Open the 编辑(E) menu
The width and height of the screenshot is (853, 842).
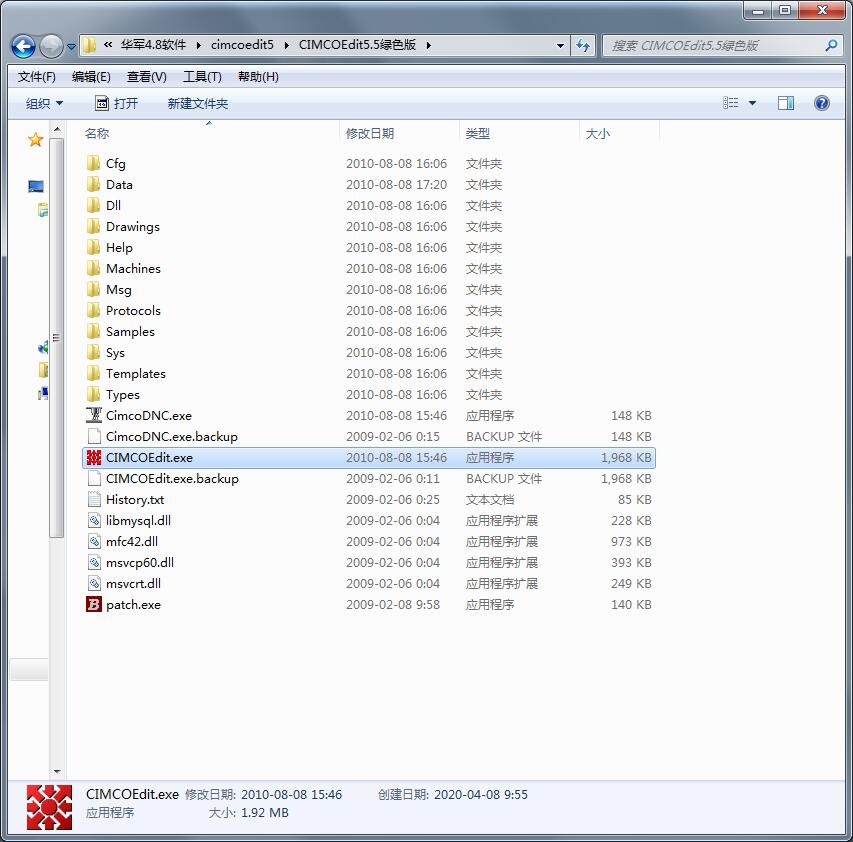tap(91, 77)
